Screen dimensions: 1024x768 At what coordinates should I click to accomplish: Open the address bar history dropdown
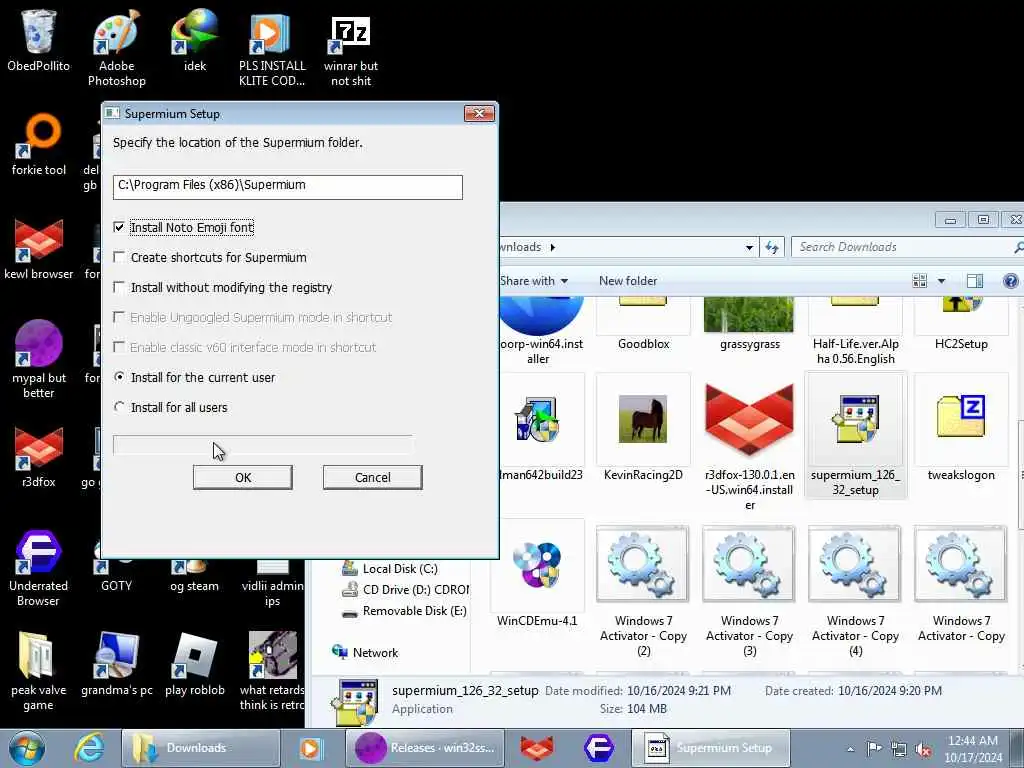pyautogui.click(x=749, y=247)
